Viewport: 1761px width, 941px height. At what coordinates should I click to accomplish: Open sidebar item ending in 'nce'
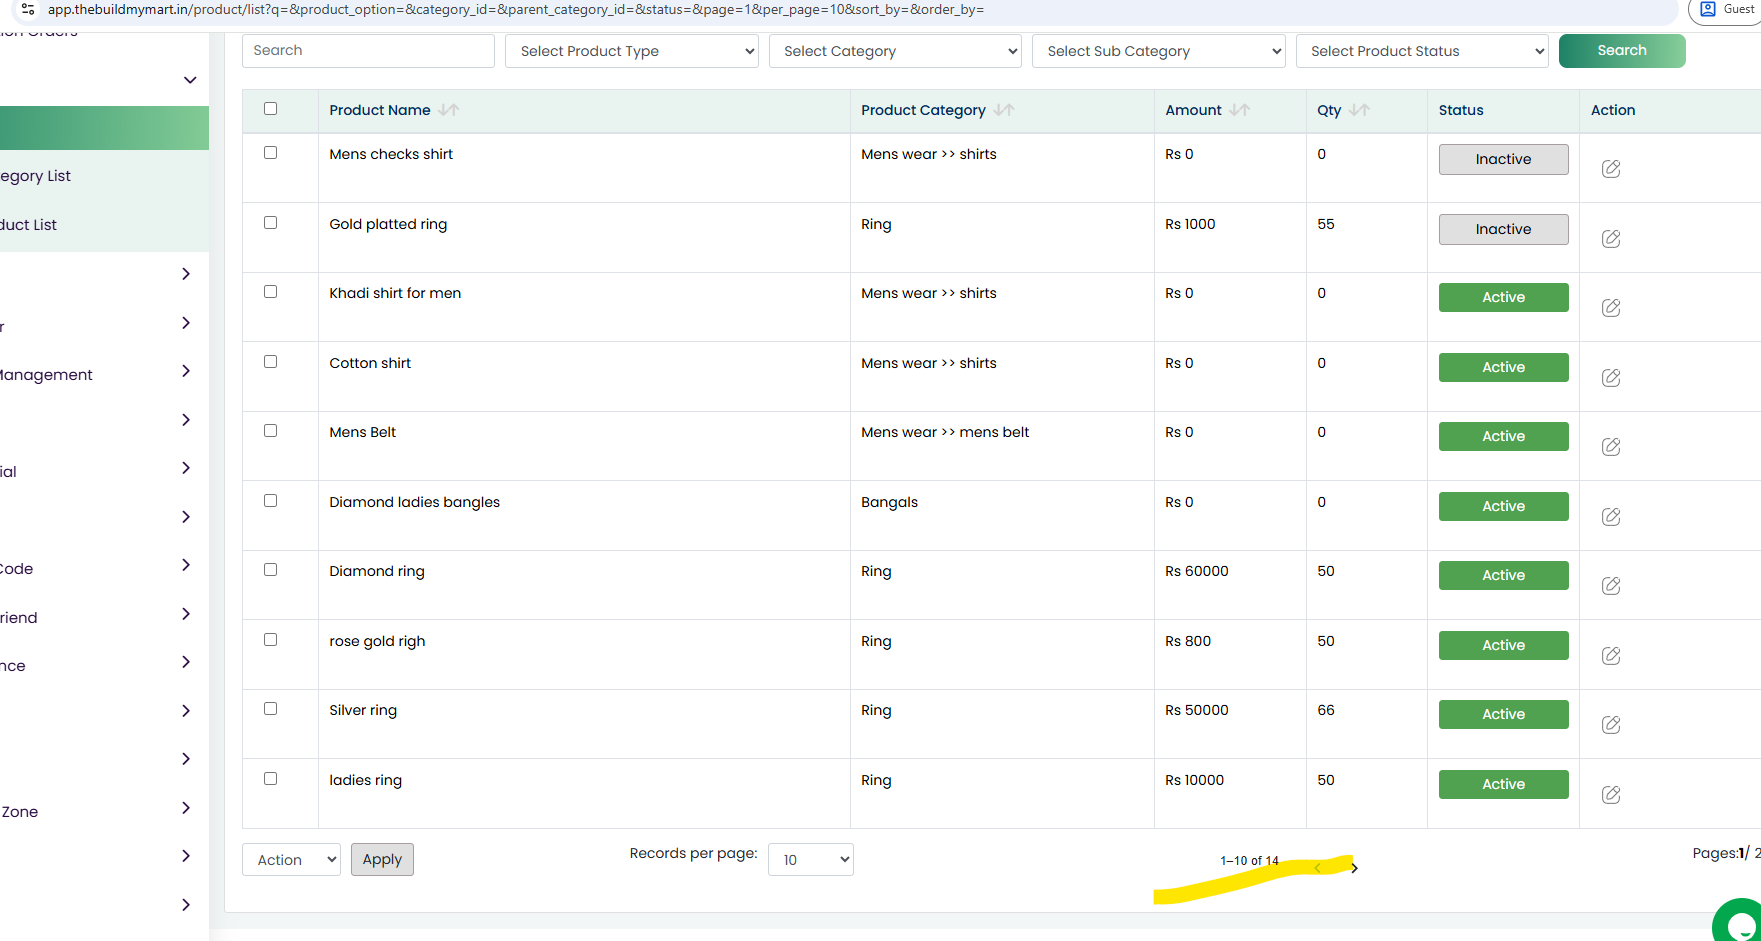13,666
